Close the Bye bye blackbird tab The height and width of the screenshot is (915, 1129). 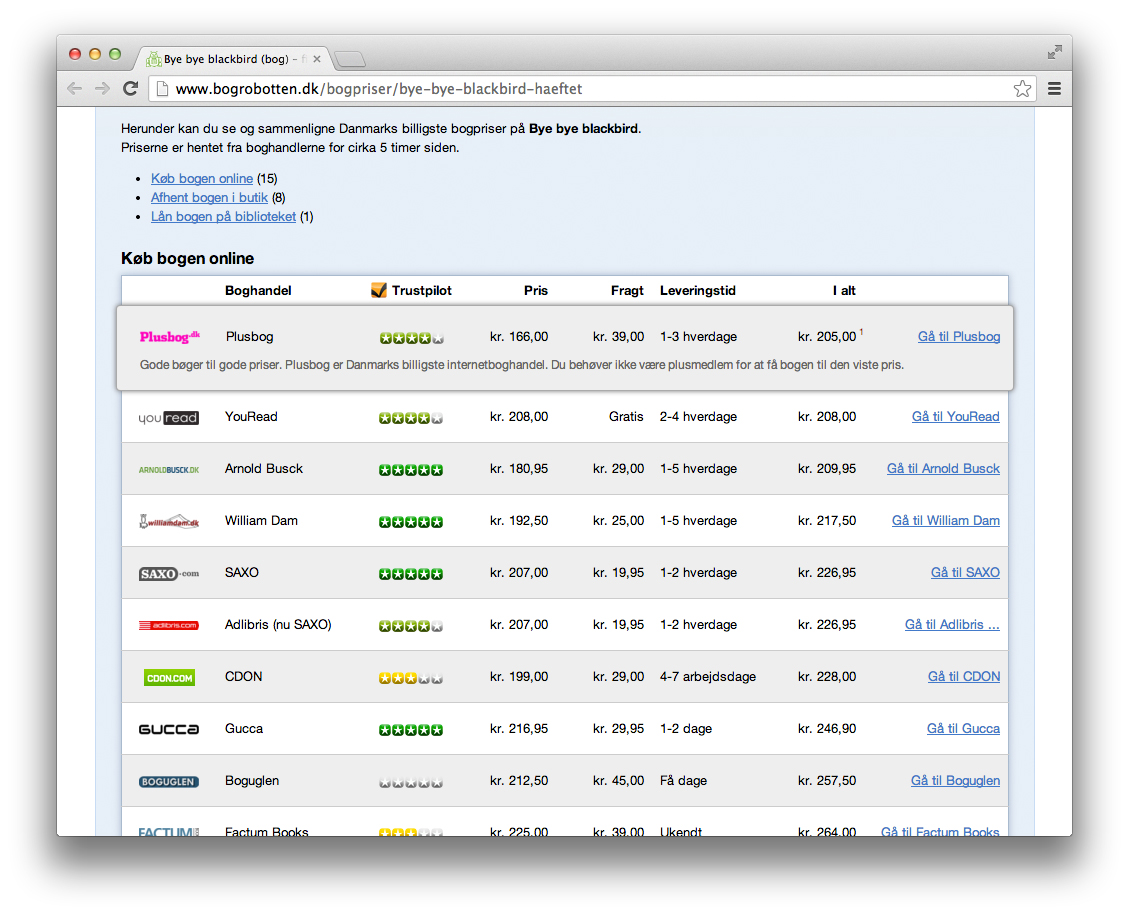317,59
